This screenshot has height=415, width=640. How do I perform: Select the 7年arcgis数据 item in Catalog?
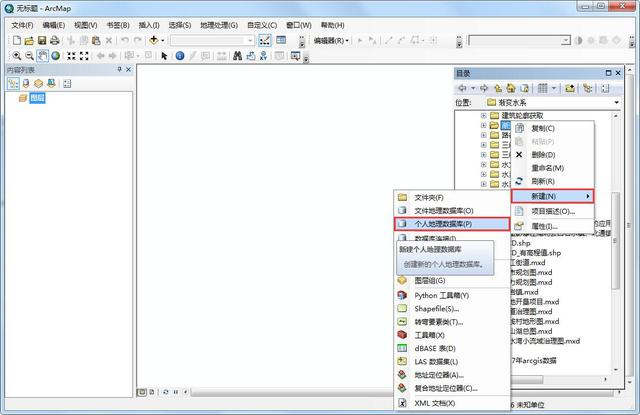[x=534, y=360]
